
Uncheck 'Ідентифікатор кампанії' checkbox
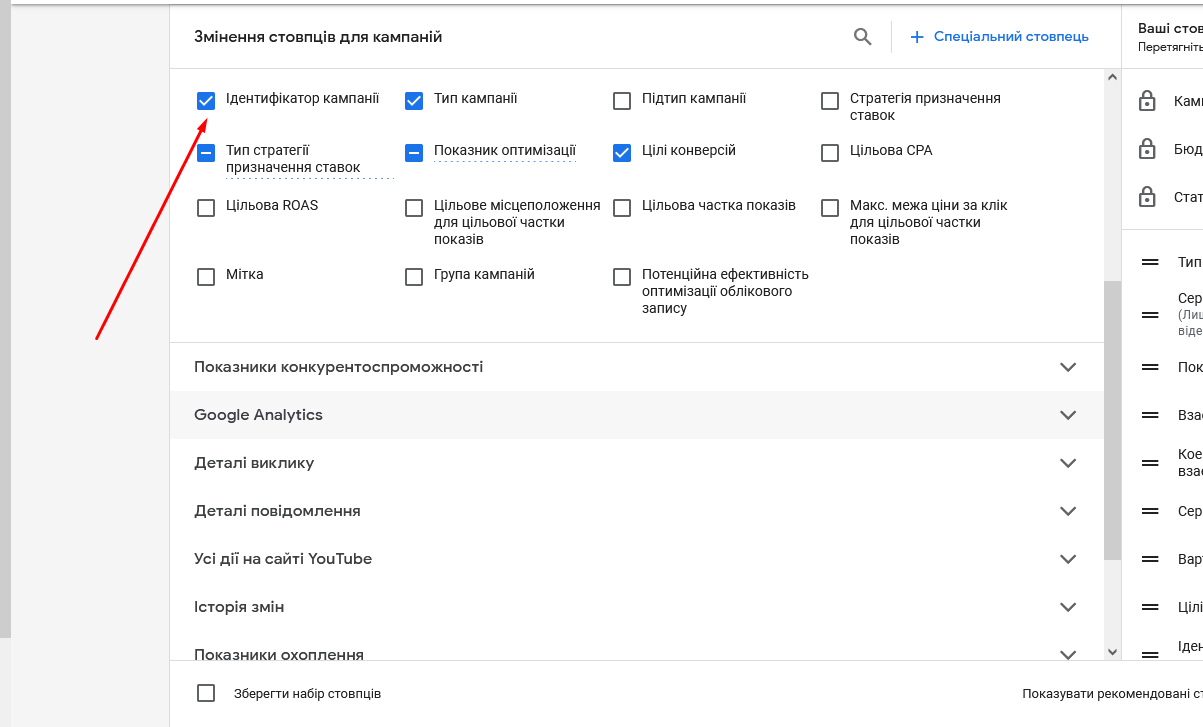coord(206,100)
